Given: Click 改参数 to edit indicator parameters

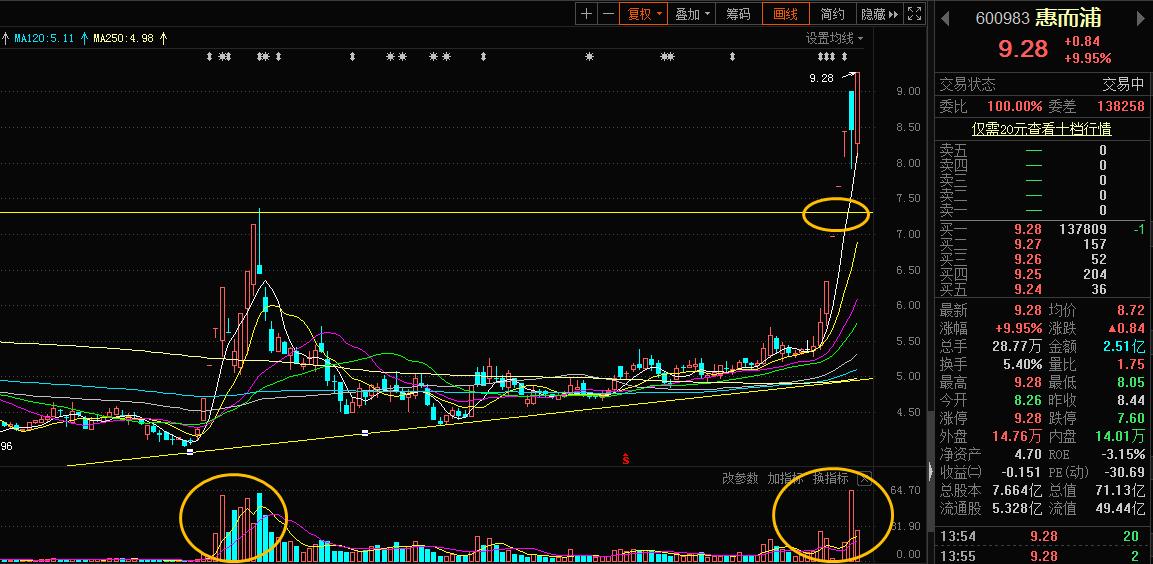Looking at the screenshot, I should [740, 479].
